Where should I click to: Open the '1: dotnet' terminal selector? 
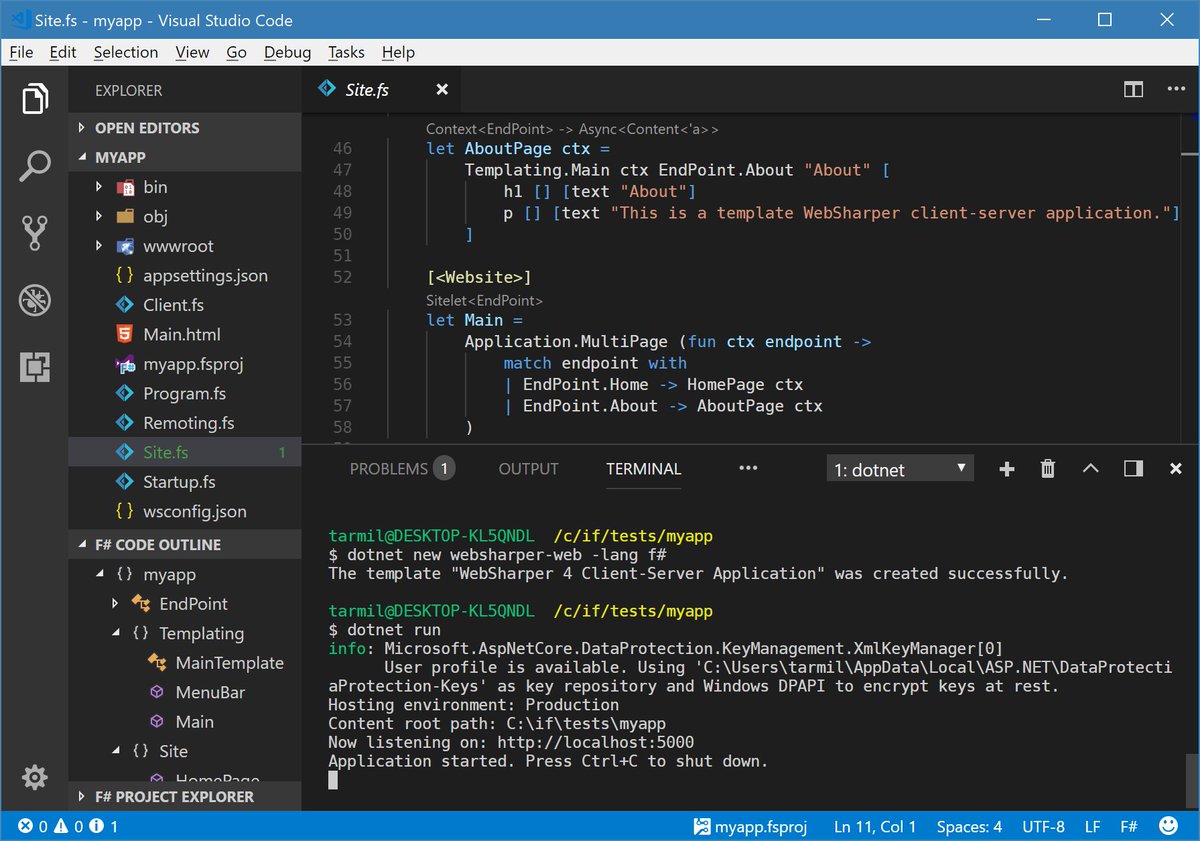click(898, 468)
